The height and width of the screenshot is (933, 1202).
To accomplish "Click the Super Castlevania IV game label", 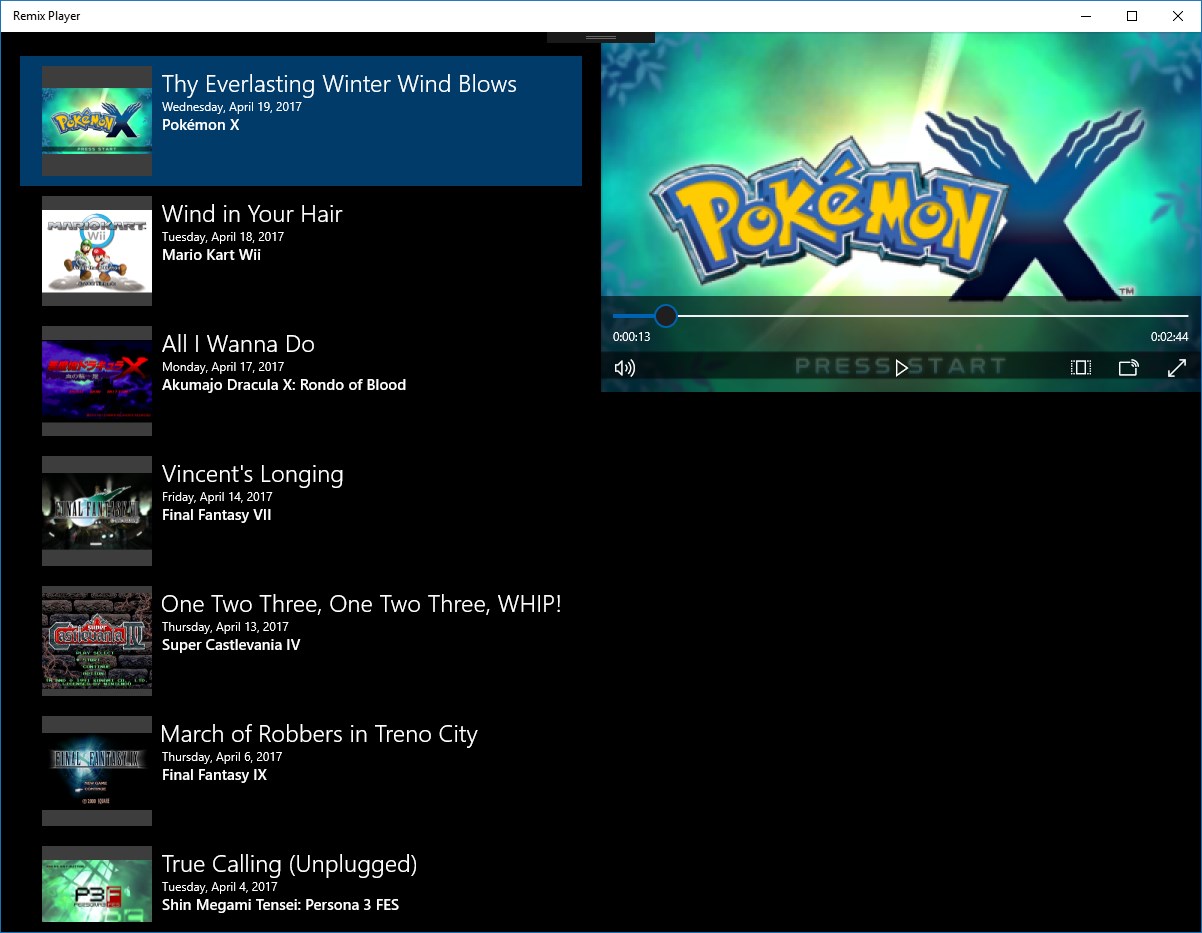I will [x=231, y=645].
